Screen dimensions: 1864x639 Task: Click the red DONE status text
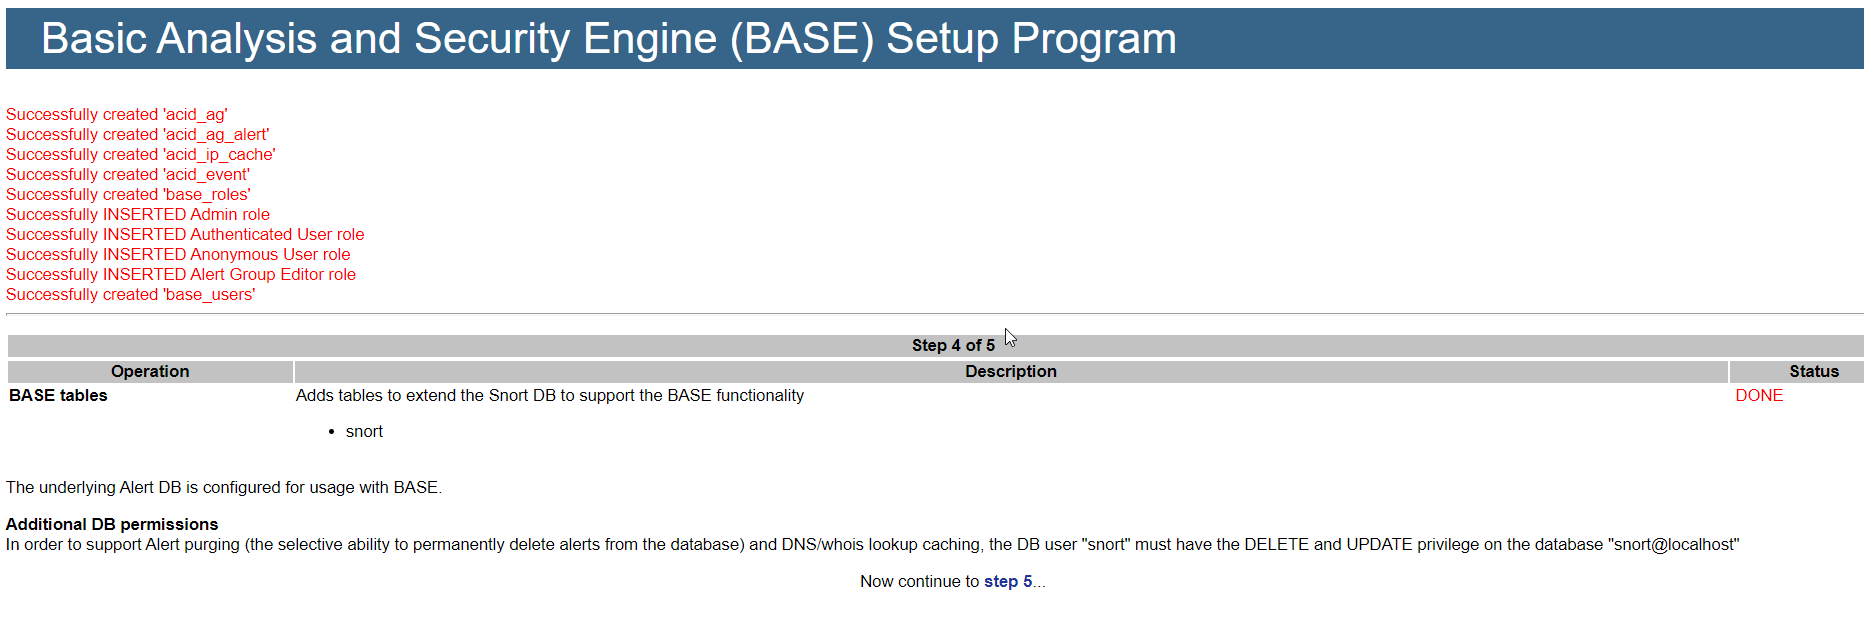coord(1759,395)
